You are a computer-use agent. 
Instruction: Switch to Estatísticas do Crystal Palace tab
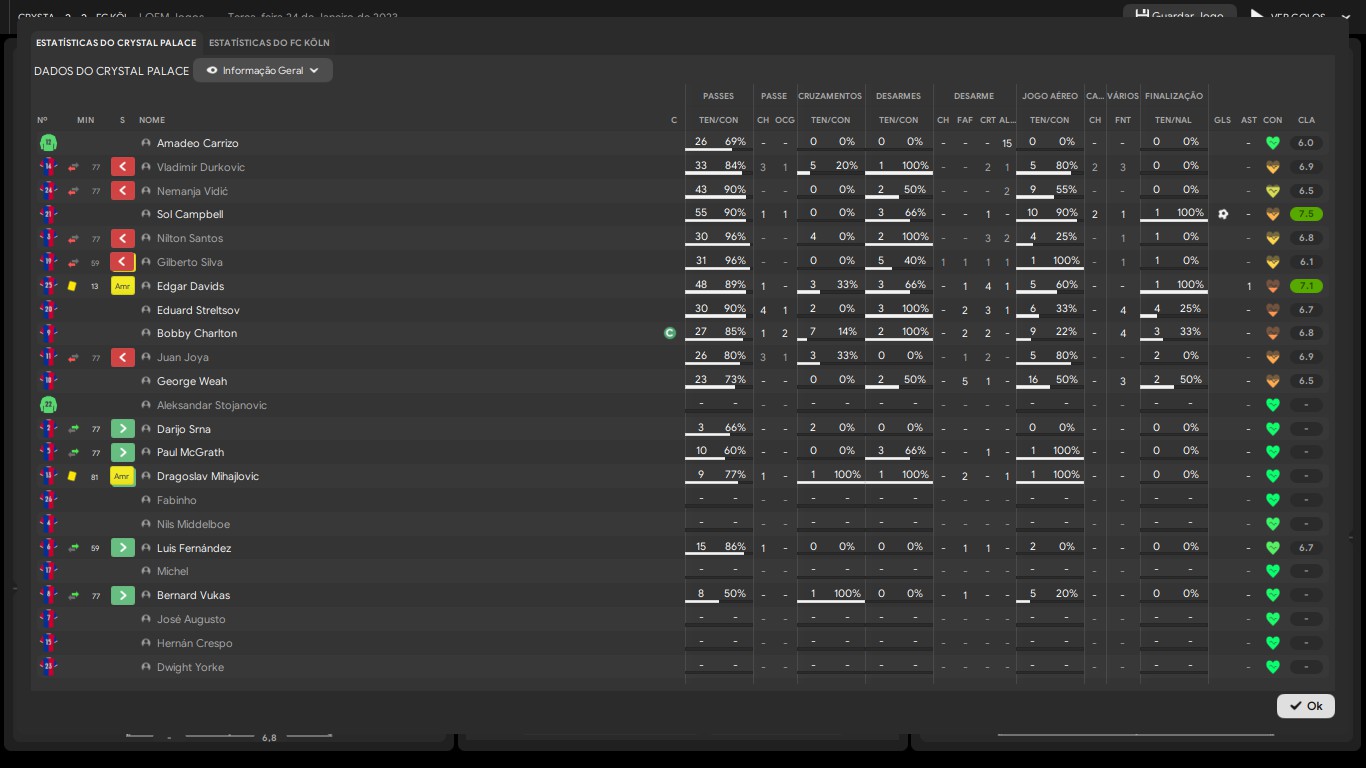pos(115,43)
